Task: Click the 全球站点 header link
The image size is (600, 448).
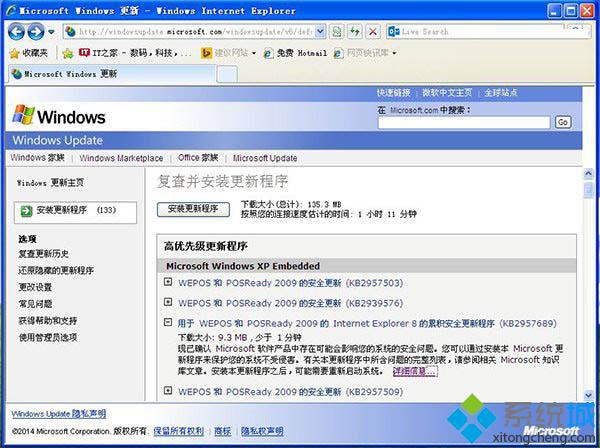Action: [x=501, y=93]
